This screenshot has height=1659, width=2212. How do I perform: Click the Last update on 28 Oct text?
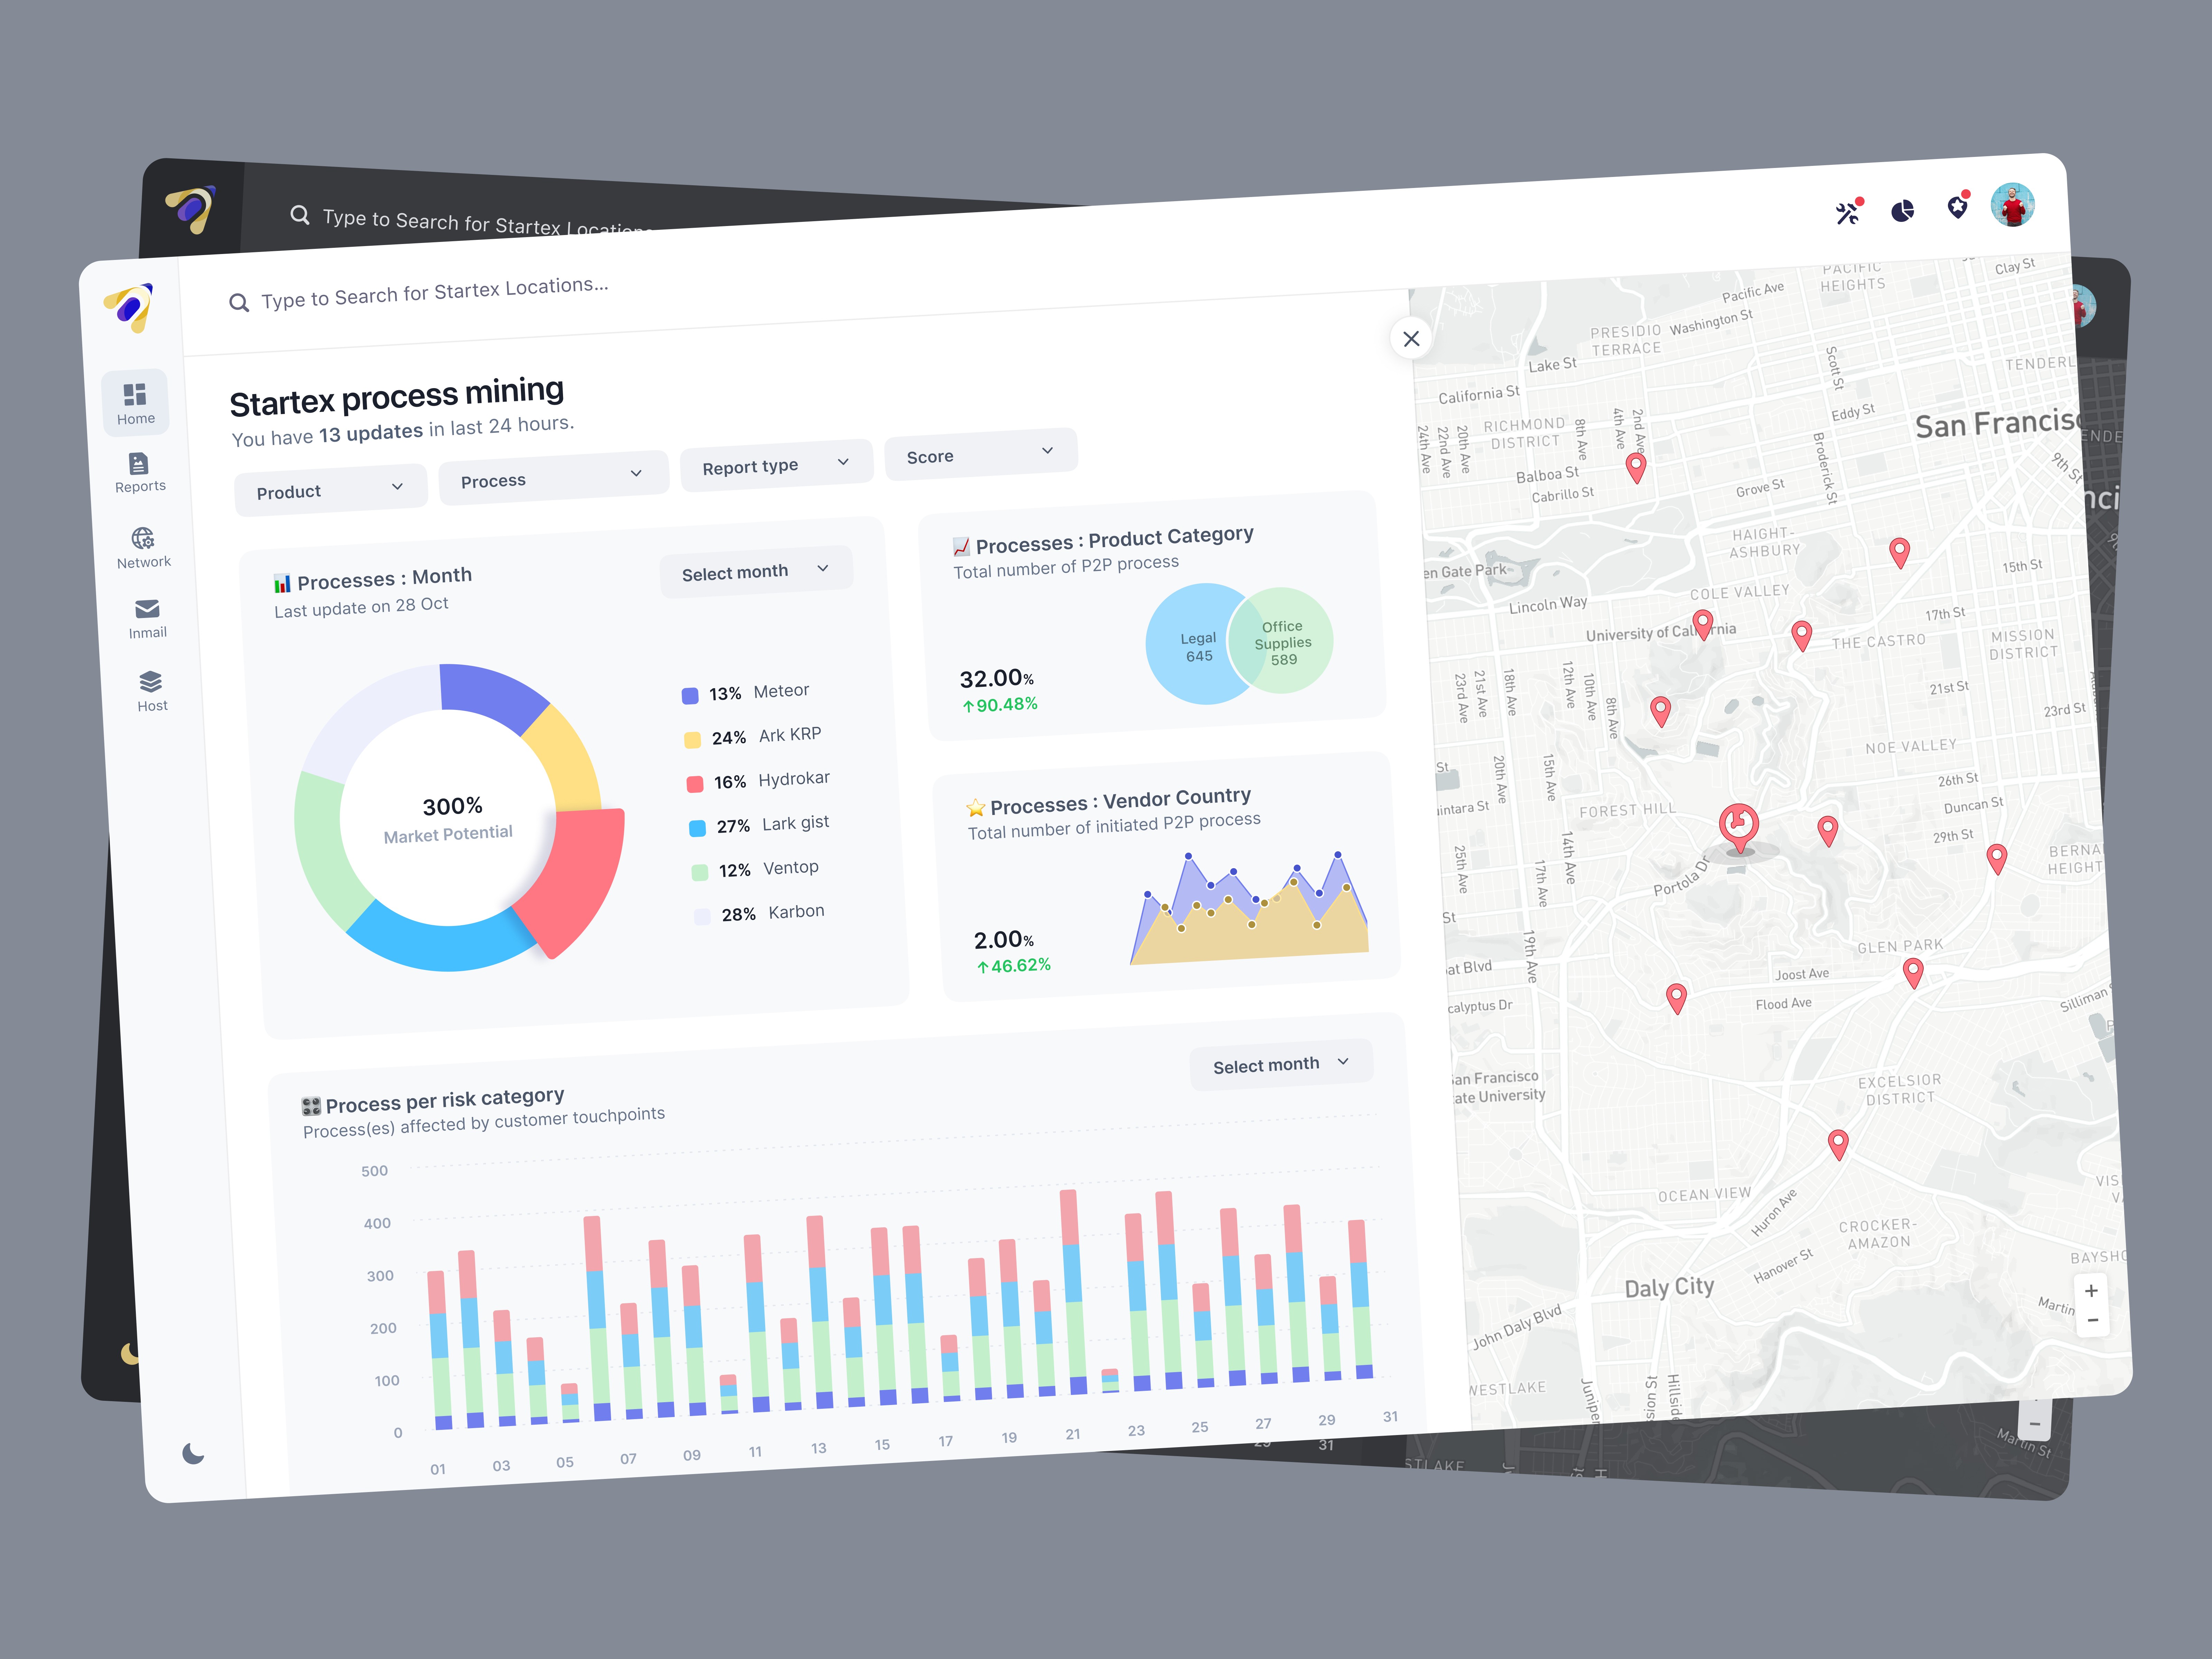click(361, 607)
